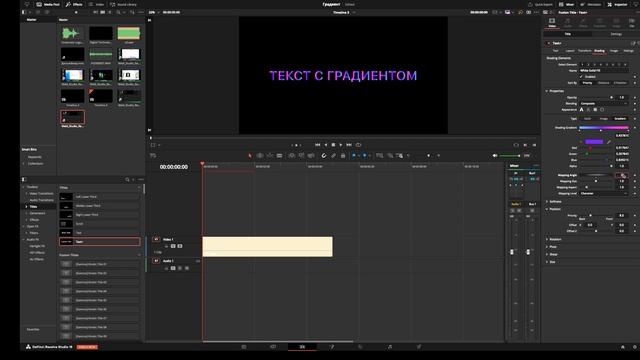The height and width of the screenshot is (360, 640).
Task: Open the purple color swatch picker
Action: coord(594,142)
